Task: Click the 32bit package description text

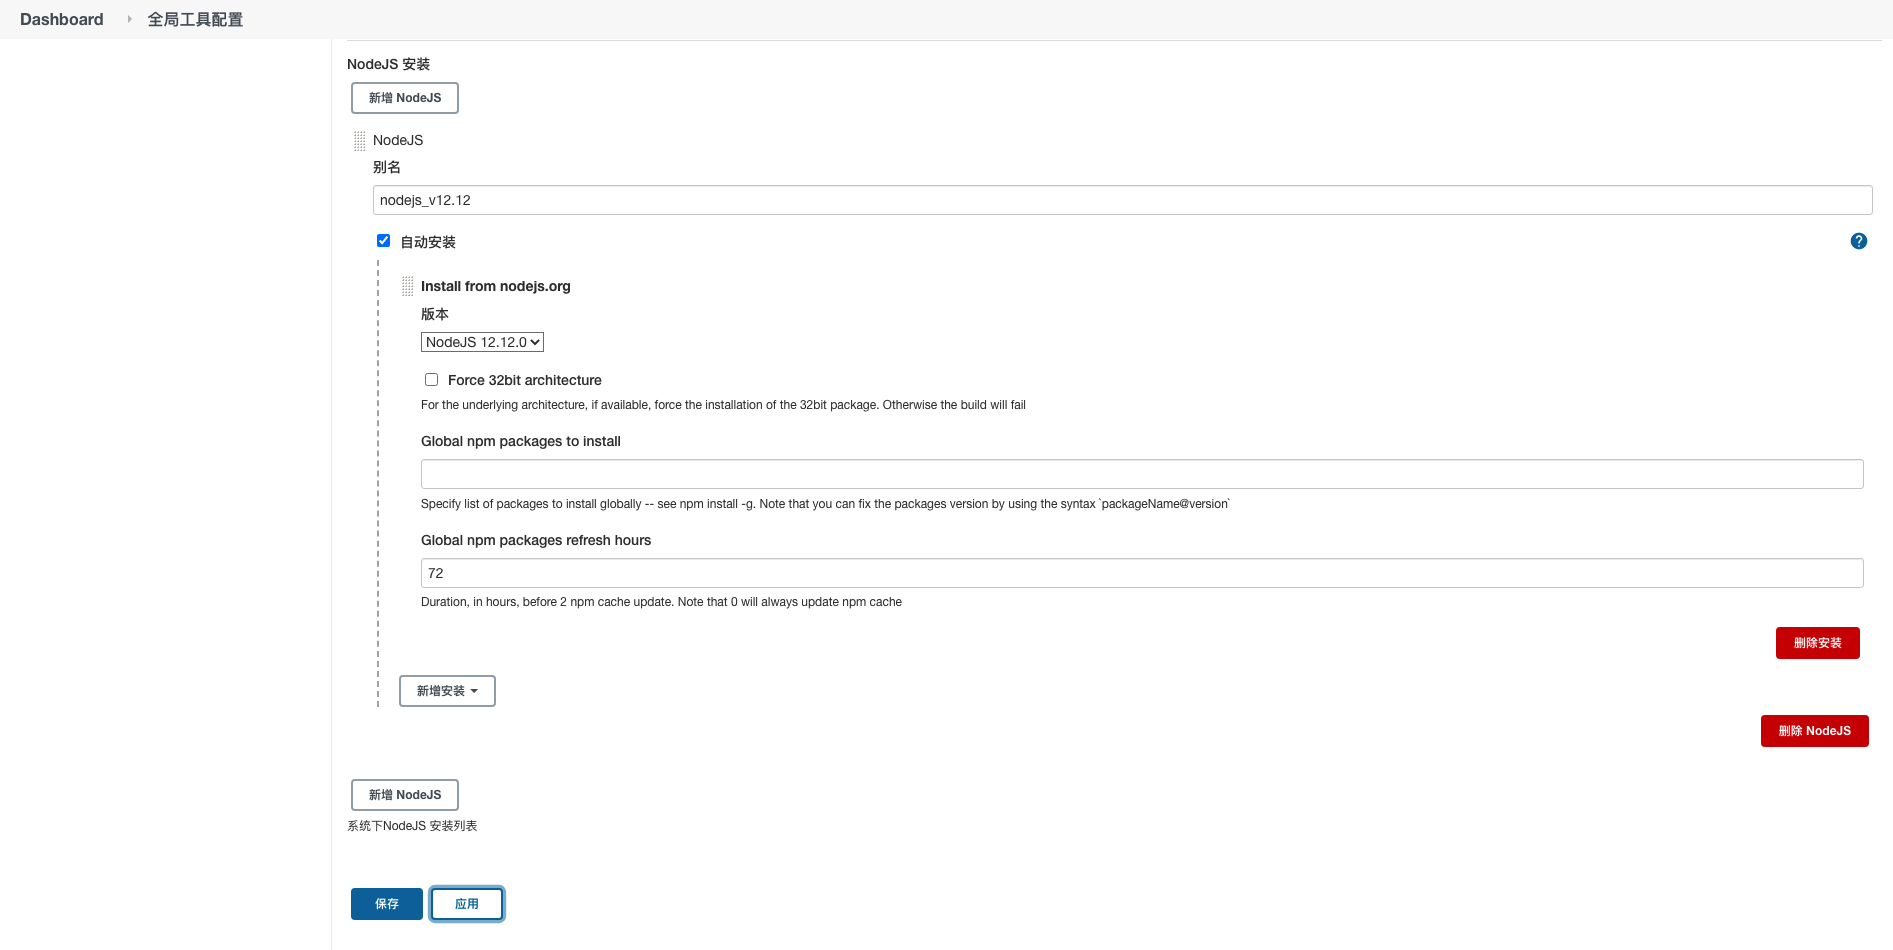Action: point(723,405)
